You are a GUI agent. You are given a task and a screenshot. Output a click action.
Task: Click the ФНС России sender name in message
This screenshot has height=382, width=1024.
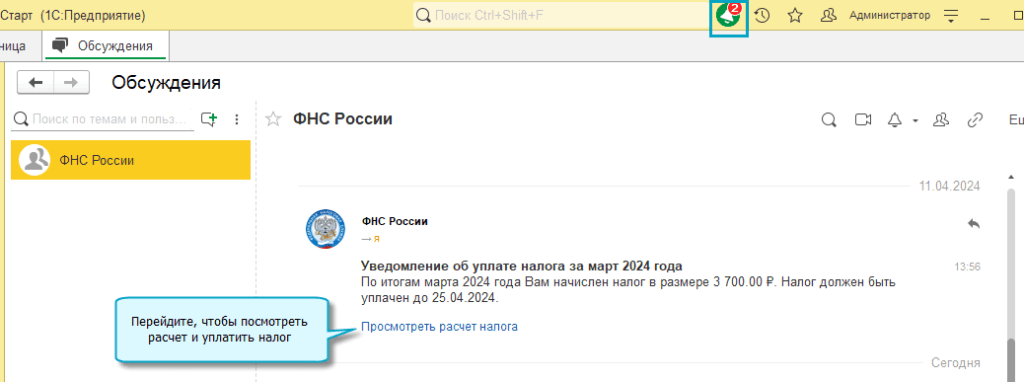pyautogui.click(x=394, y=221)
